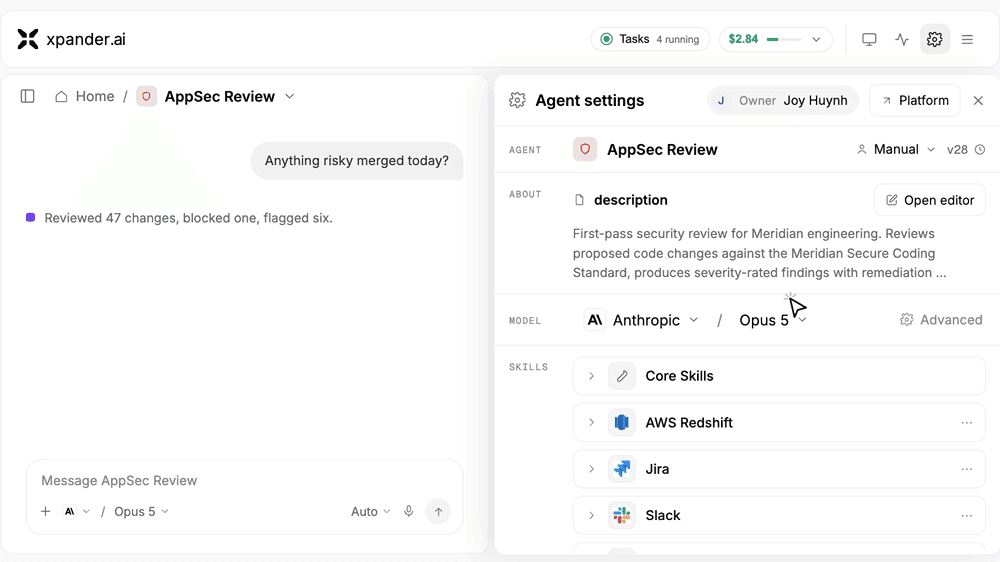Click the Anthropic logo in model row
The width and height of the screenshot is (1000, 562).
click(594, 320)
